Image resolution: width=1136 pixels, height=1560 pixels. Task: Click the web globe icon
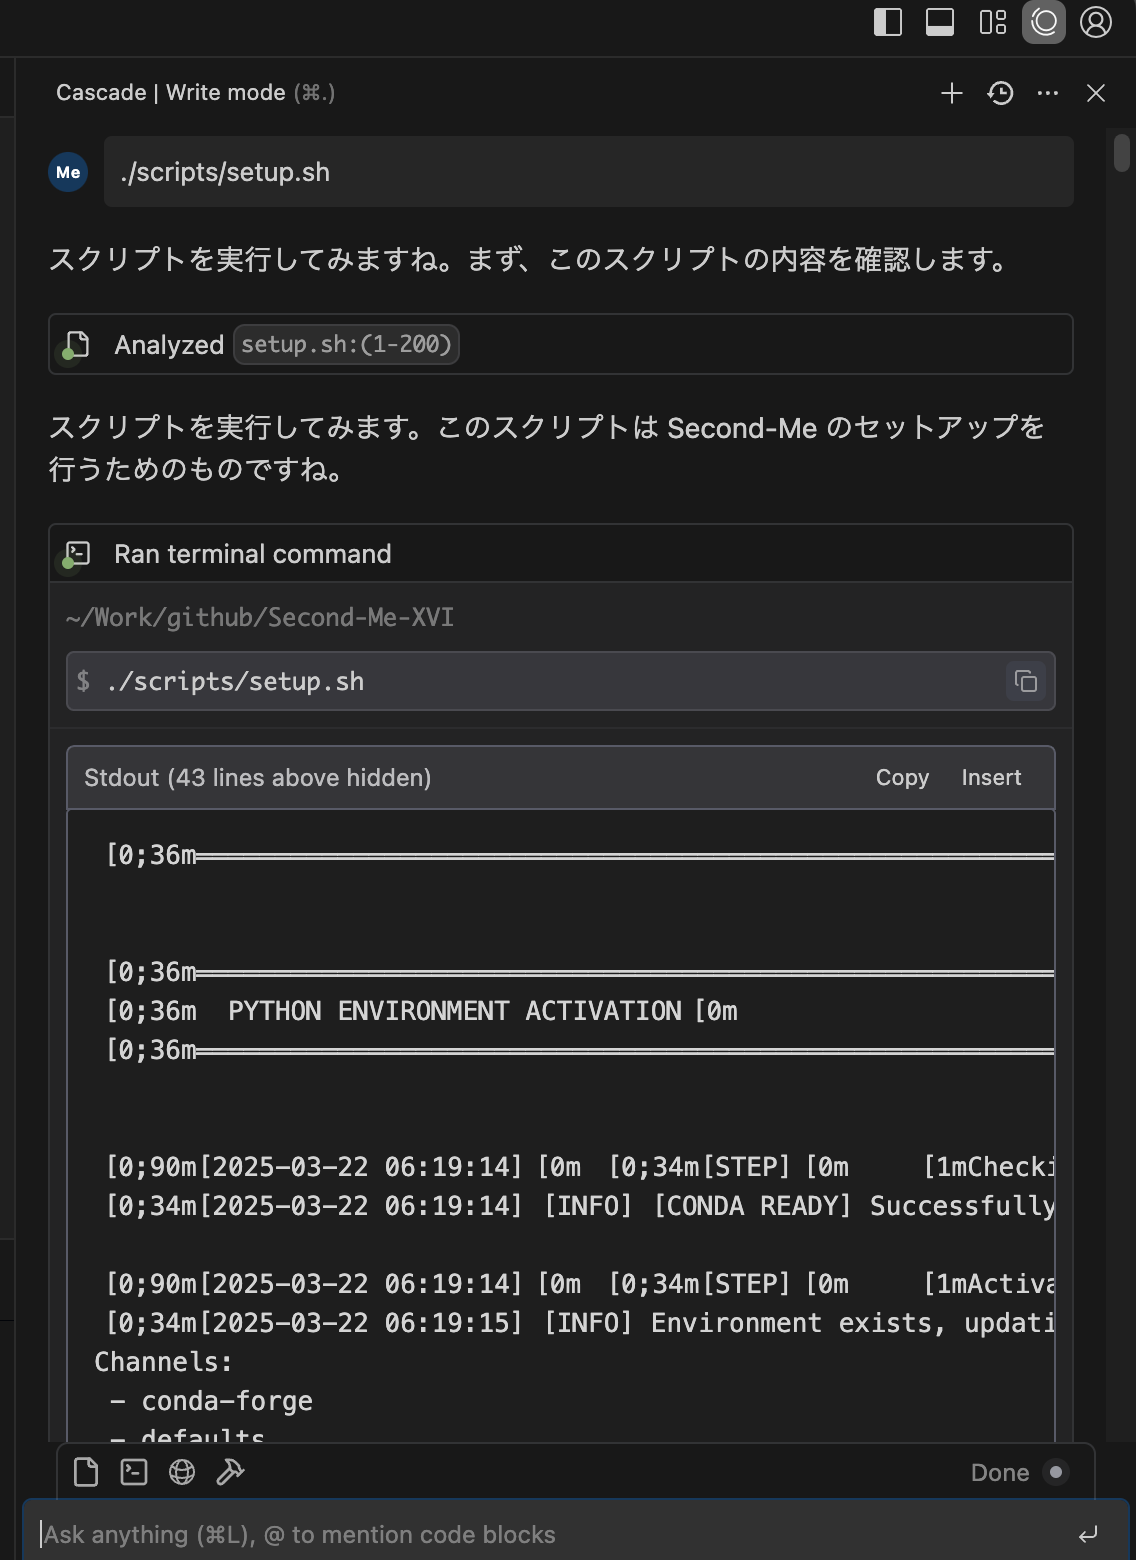coord(182,1472)
